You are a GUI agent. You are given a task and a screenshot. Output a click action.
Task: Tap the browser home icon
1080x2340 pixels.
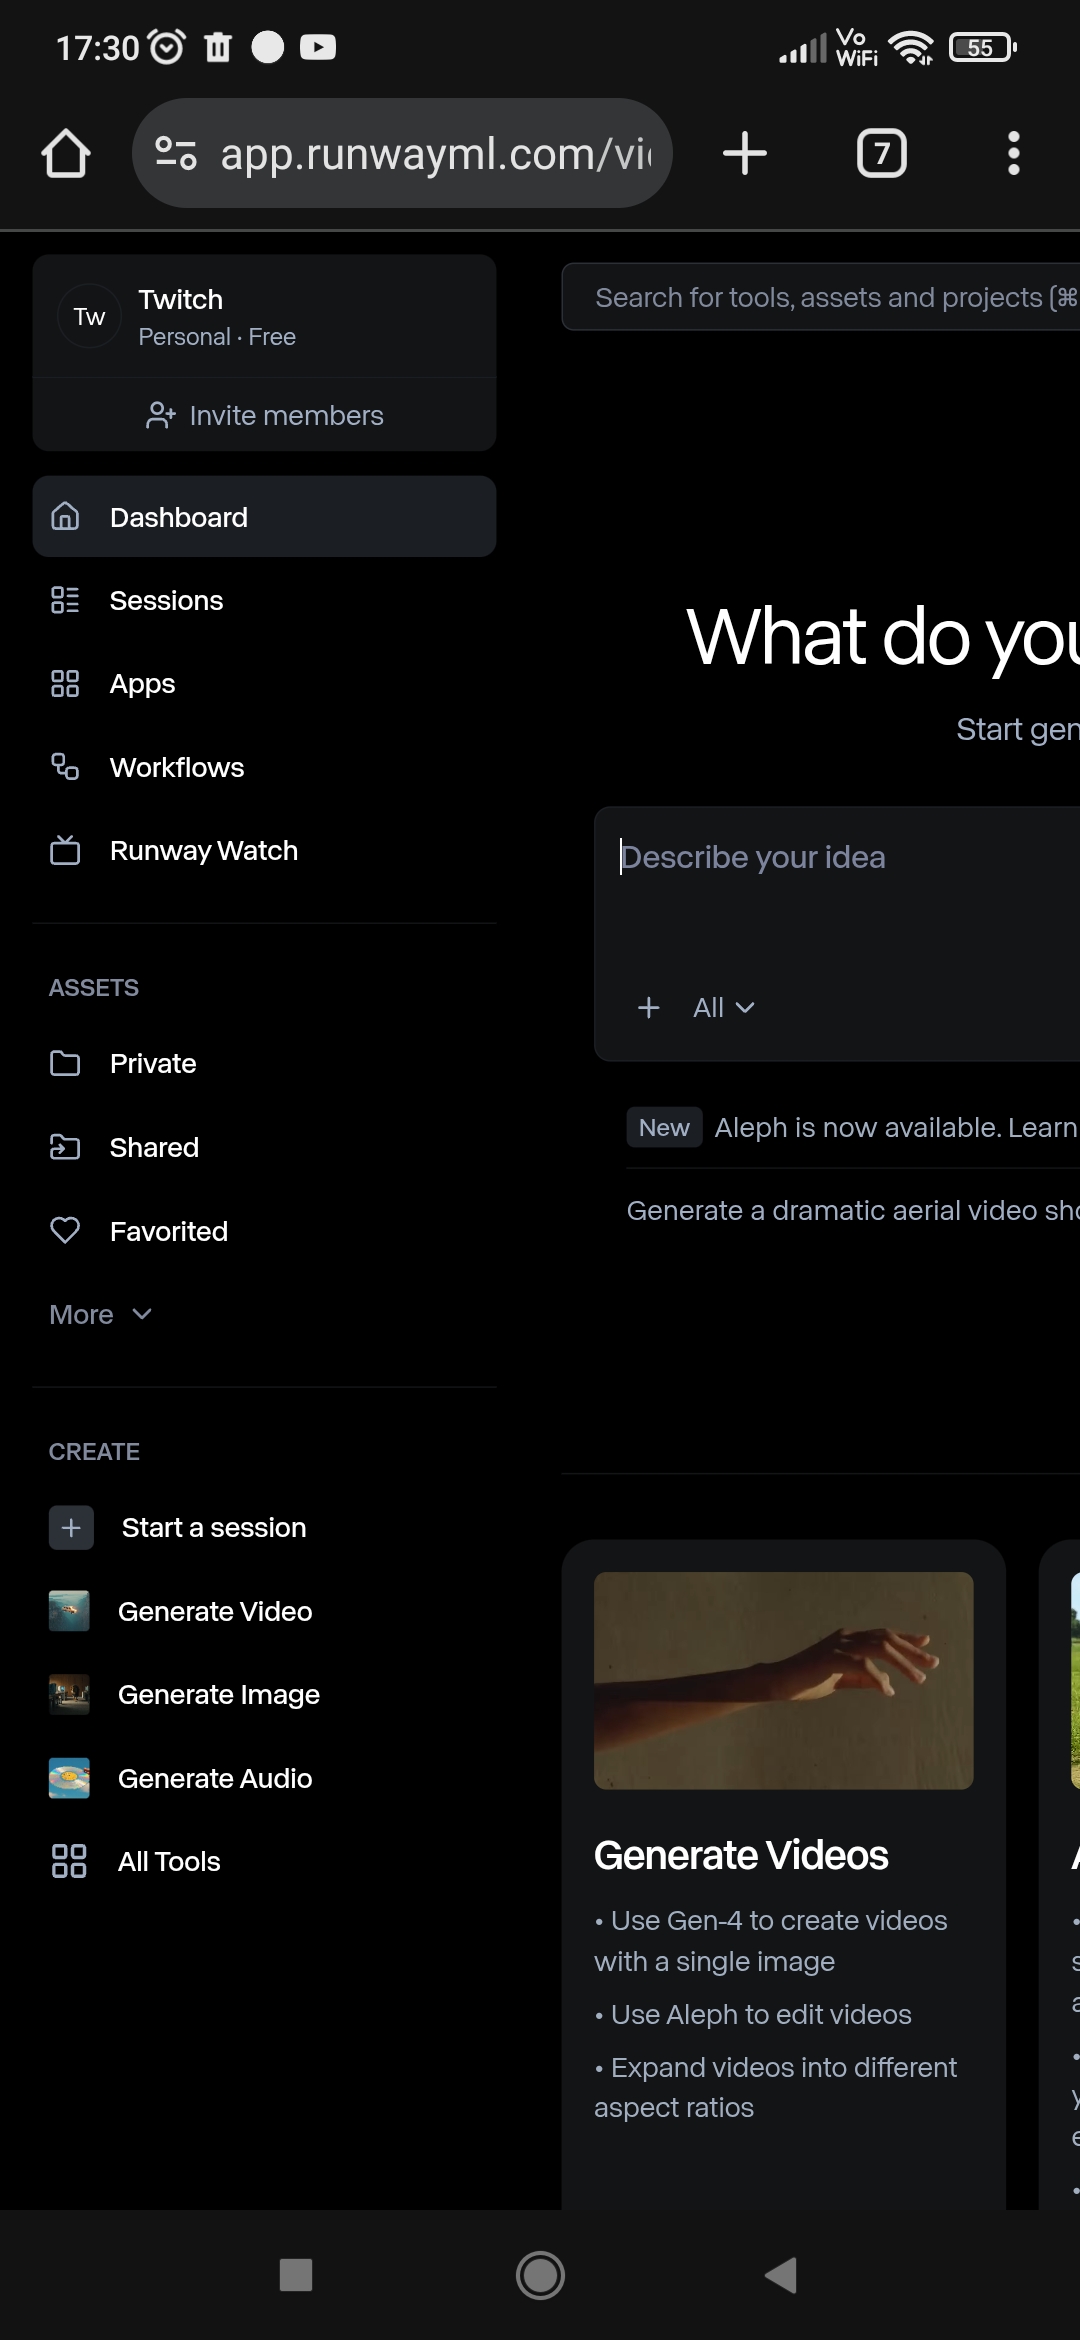tap(66, 154)
